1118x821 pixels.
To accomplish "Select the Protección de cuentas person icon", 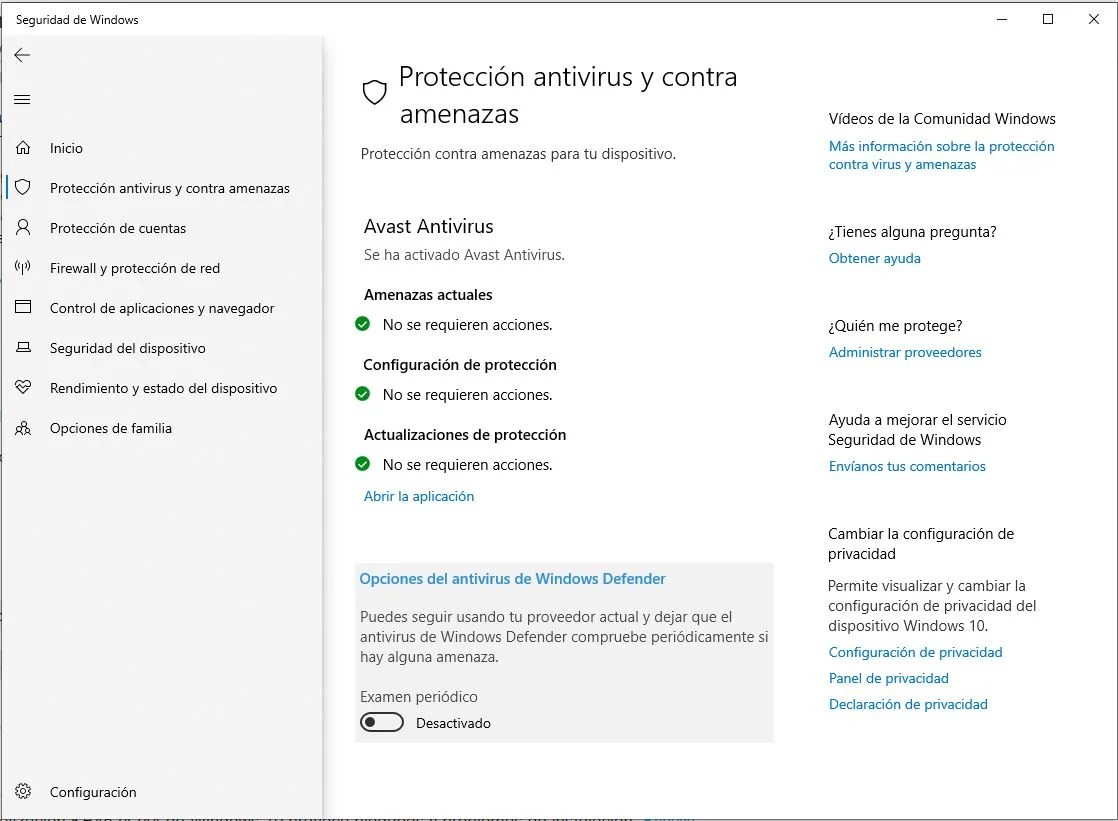I will 23,227.
